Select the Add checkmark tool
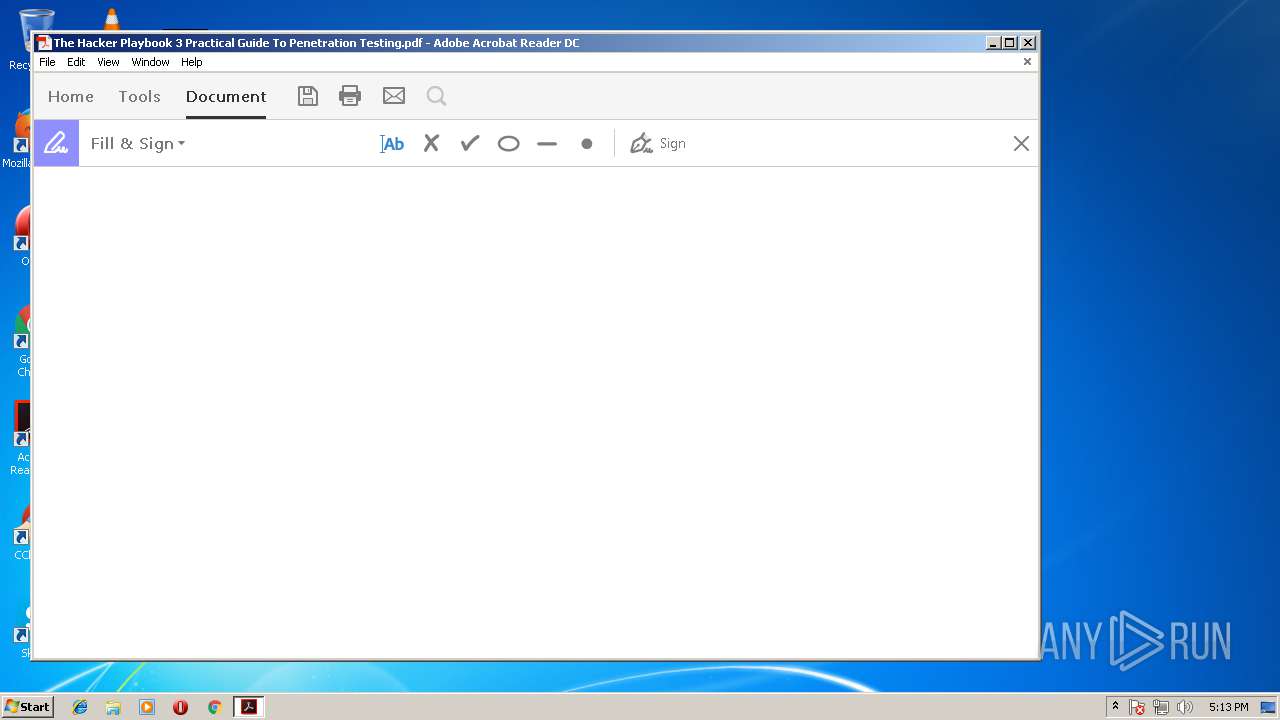Image resolution: width=1280 pixels, height=720 pixels. (470, 144)
